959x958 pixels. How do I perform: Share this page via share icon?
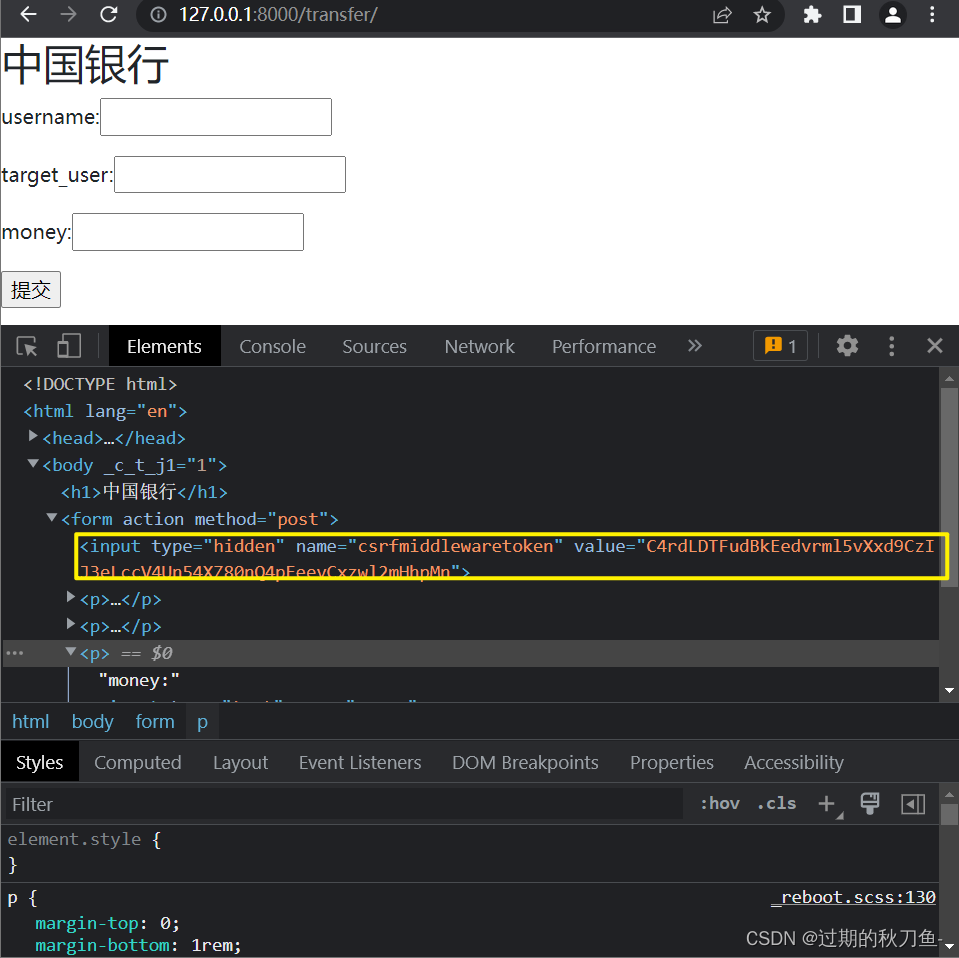click(722, 15)
